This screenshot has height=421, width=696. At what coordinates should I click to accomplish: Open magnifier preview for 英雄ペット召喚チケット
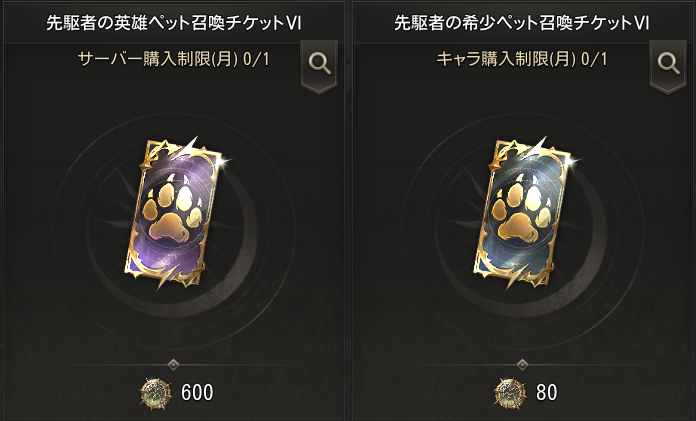tap(319, 65)
